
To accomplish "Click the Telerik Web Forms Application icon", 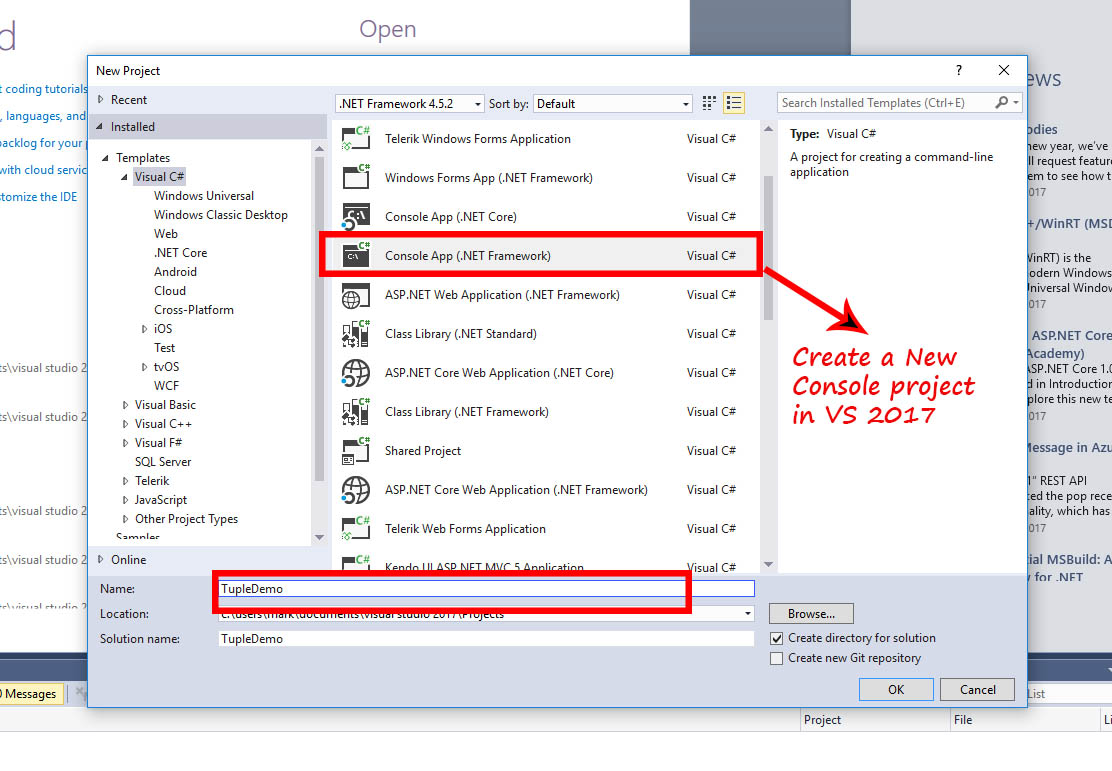I will click(x=356, y=528).
